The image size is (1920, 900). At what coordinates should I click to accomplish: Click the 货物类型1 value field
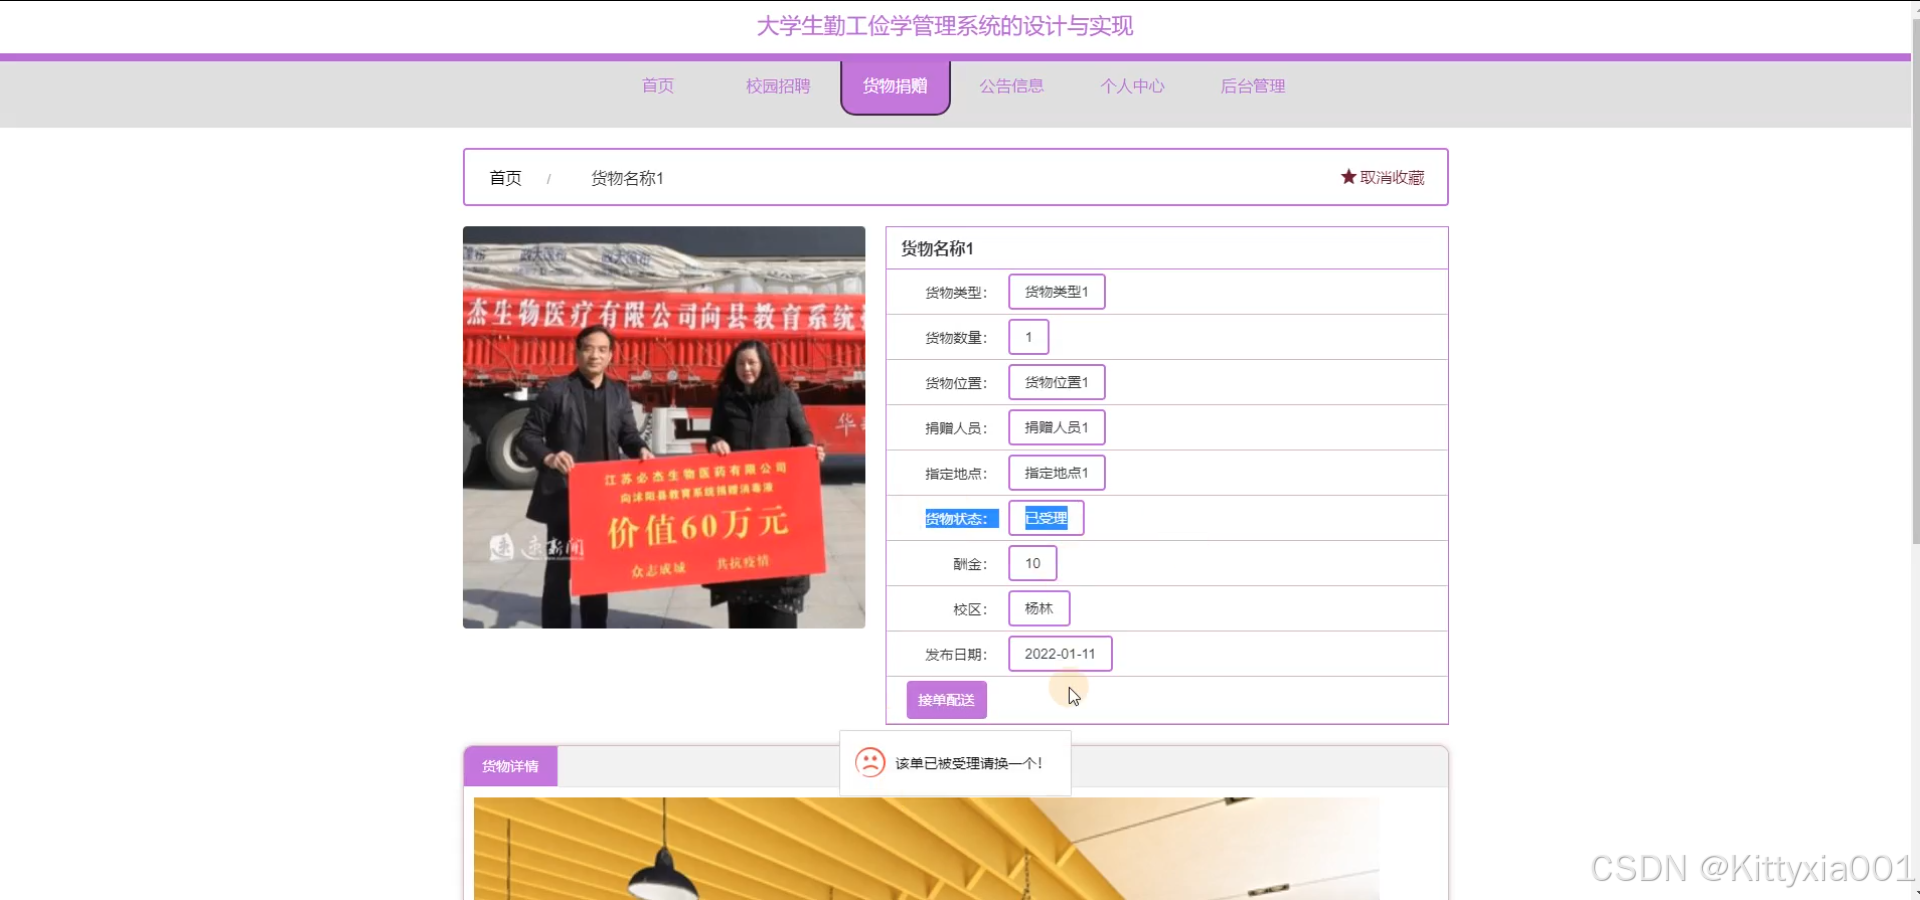pos(1056,292)
